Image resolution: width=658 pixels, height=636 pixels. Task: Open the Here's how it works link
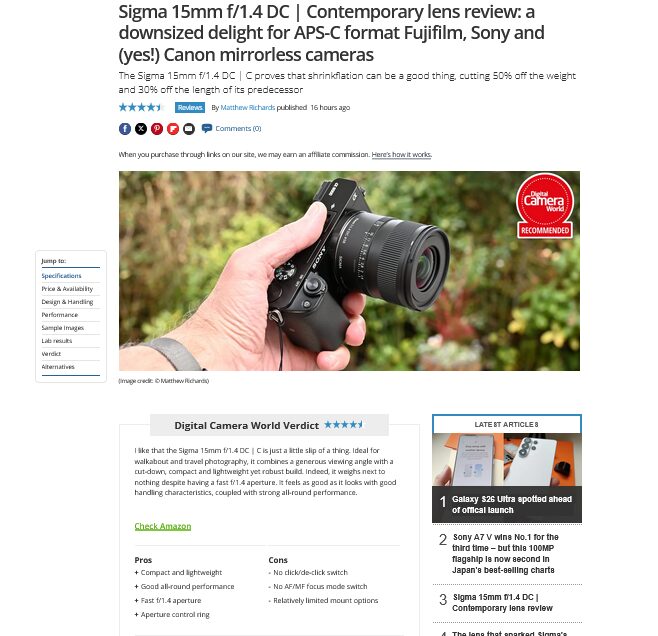[x=401, y=154]
